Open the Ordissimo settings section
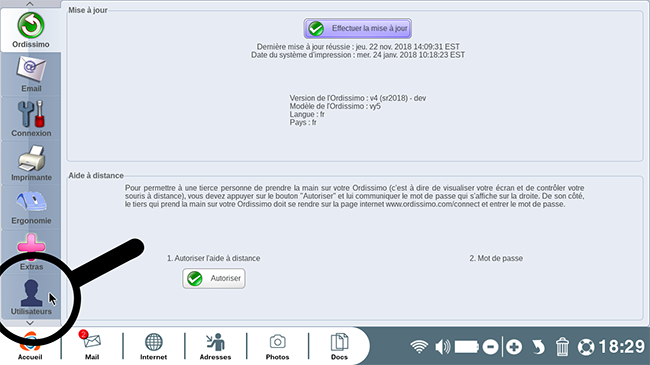 [31, 30]
